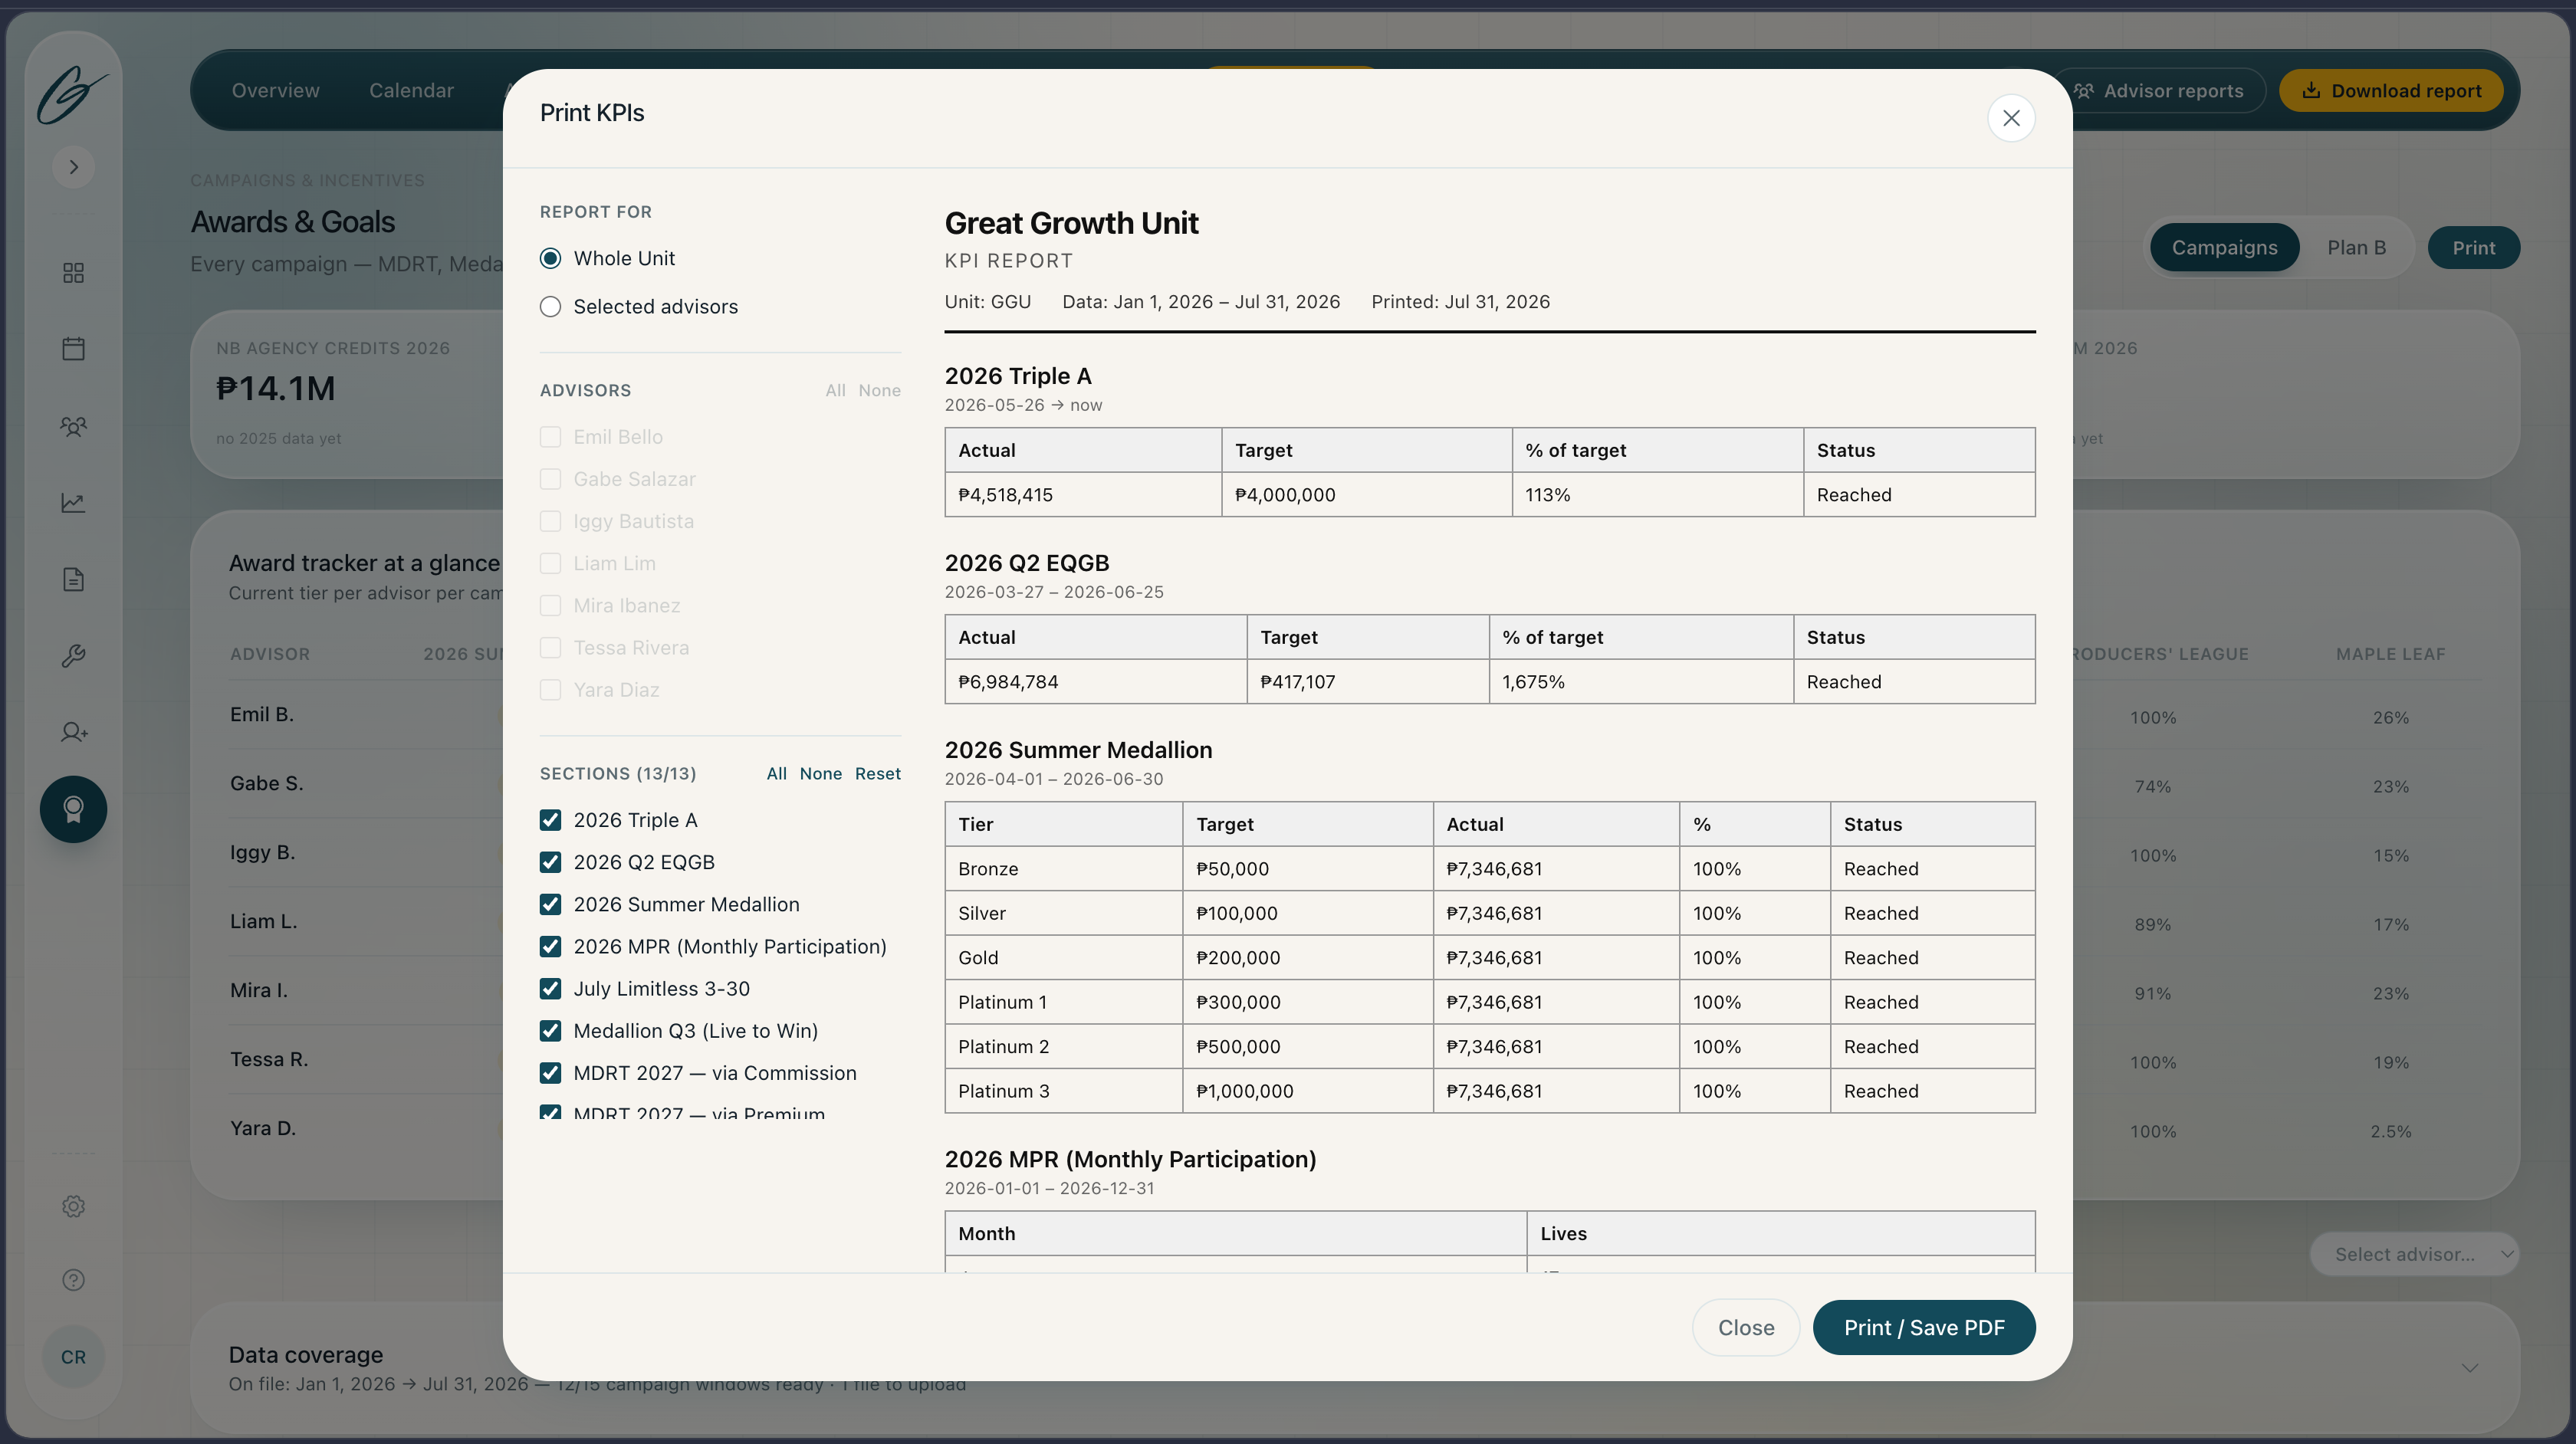Click the 1,675% of target cell
Screen dimensions: 2576x1444
1641,682
